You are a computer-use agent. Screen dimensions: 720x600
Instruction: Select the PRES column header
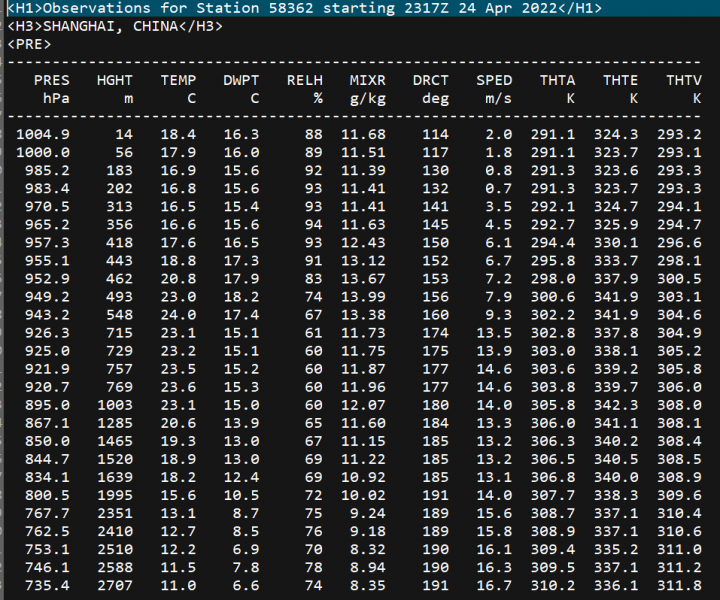[x=52, y=80]
